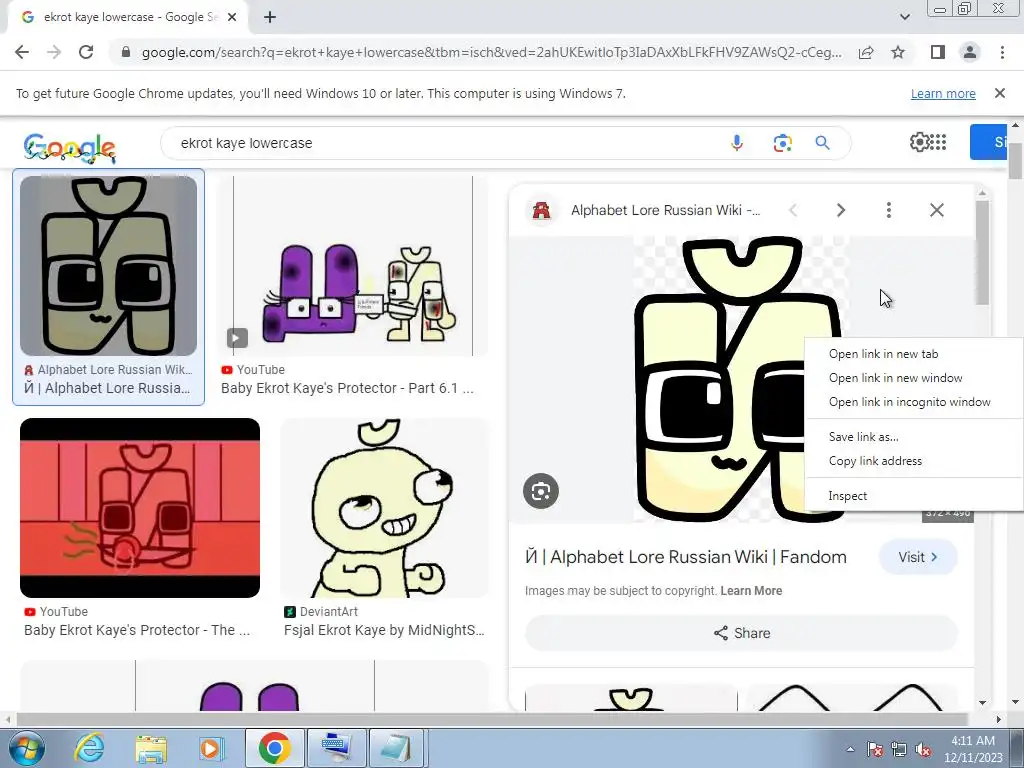Click the Alphabet Lore Russian Wiki source header
The width and height of the screenshot is (1024, 768).
coord(665,210)
